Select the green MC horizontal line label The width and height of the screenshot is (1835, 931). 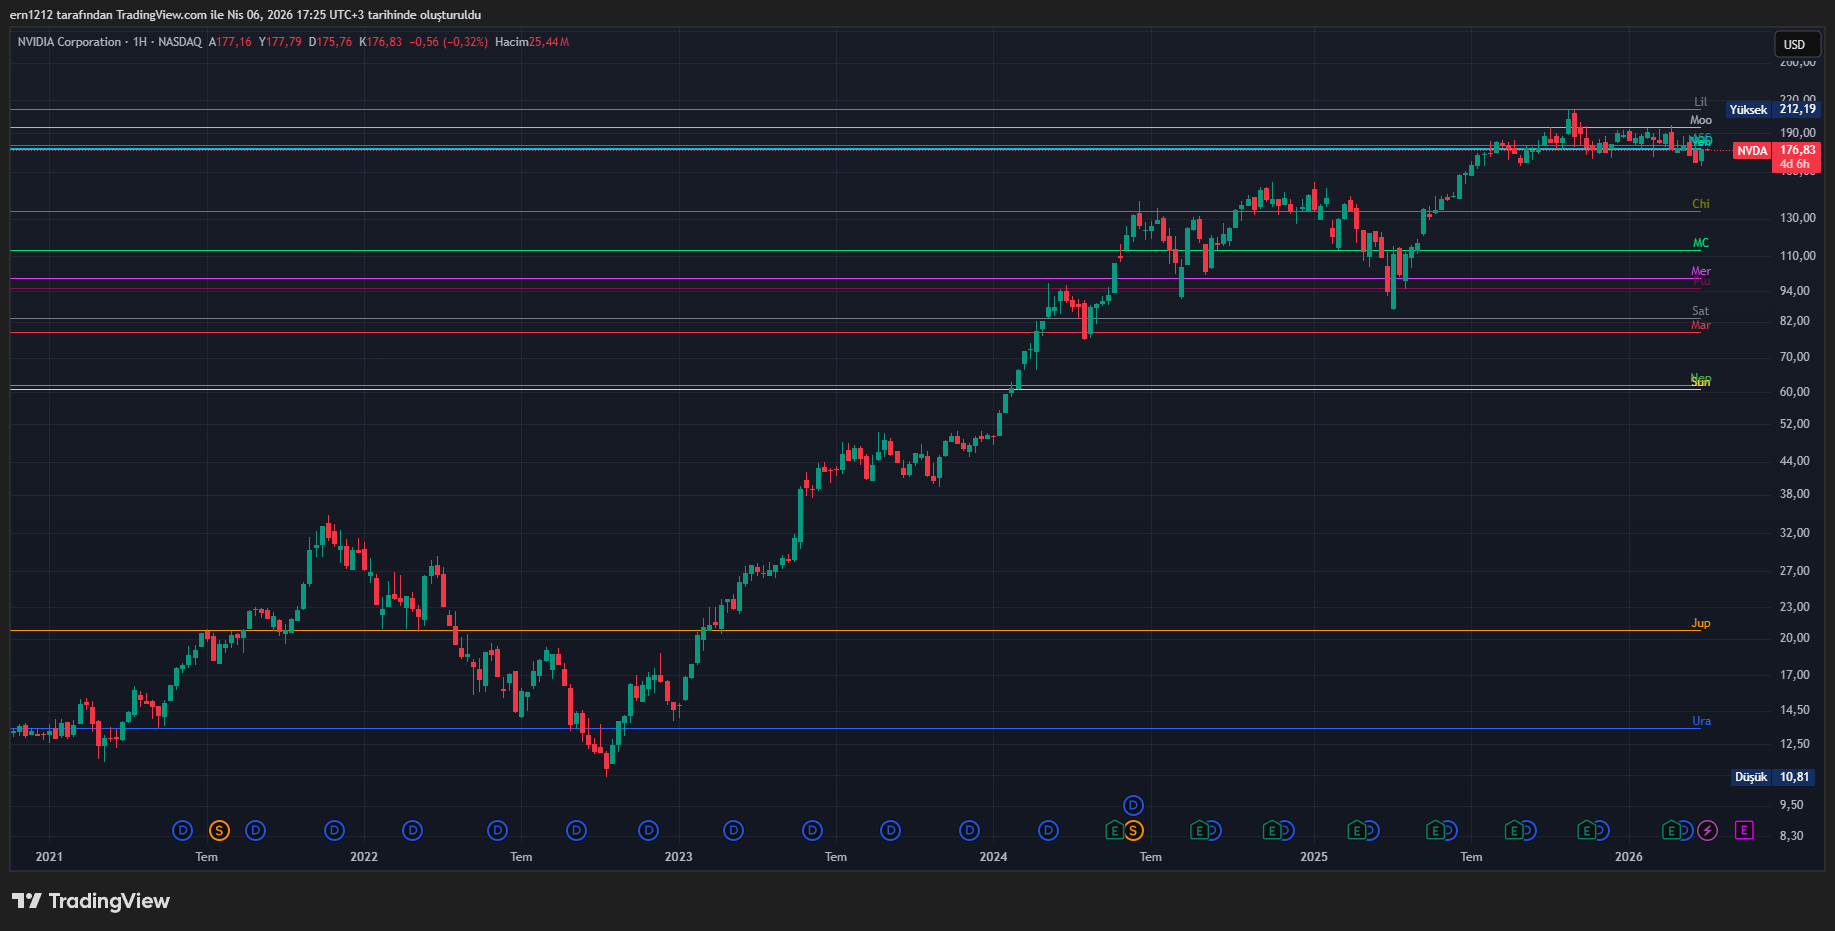(1700, 243)
